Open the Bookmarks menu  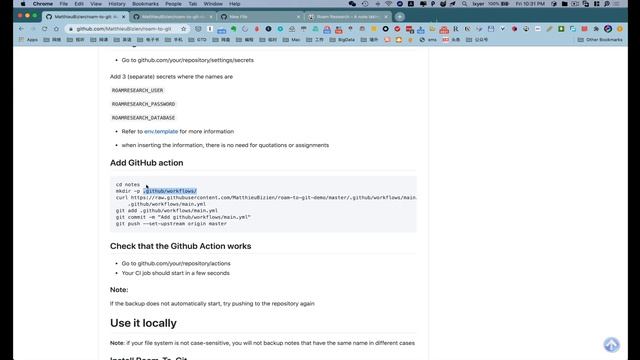[x=145, y=4]
